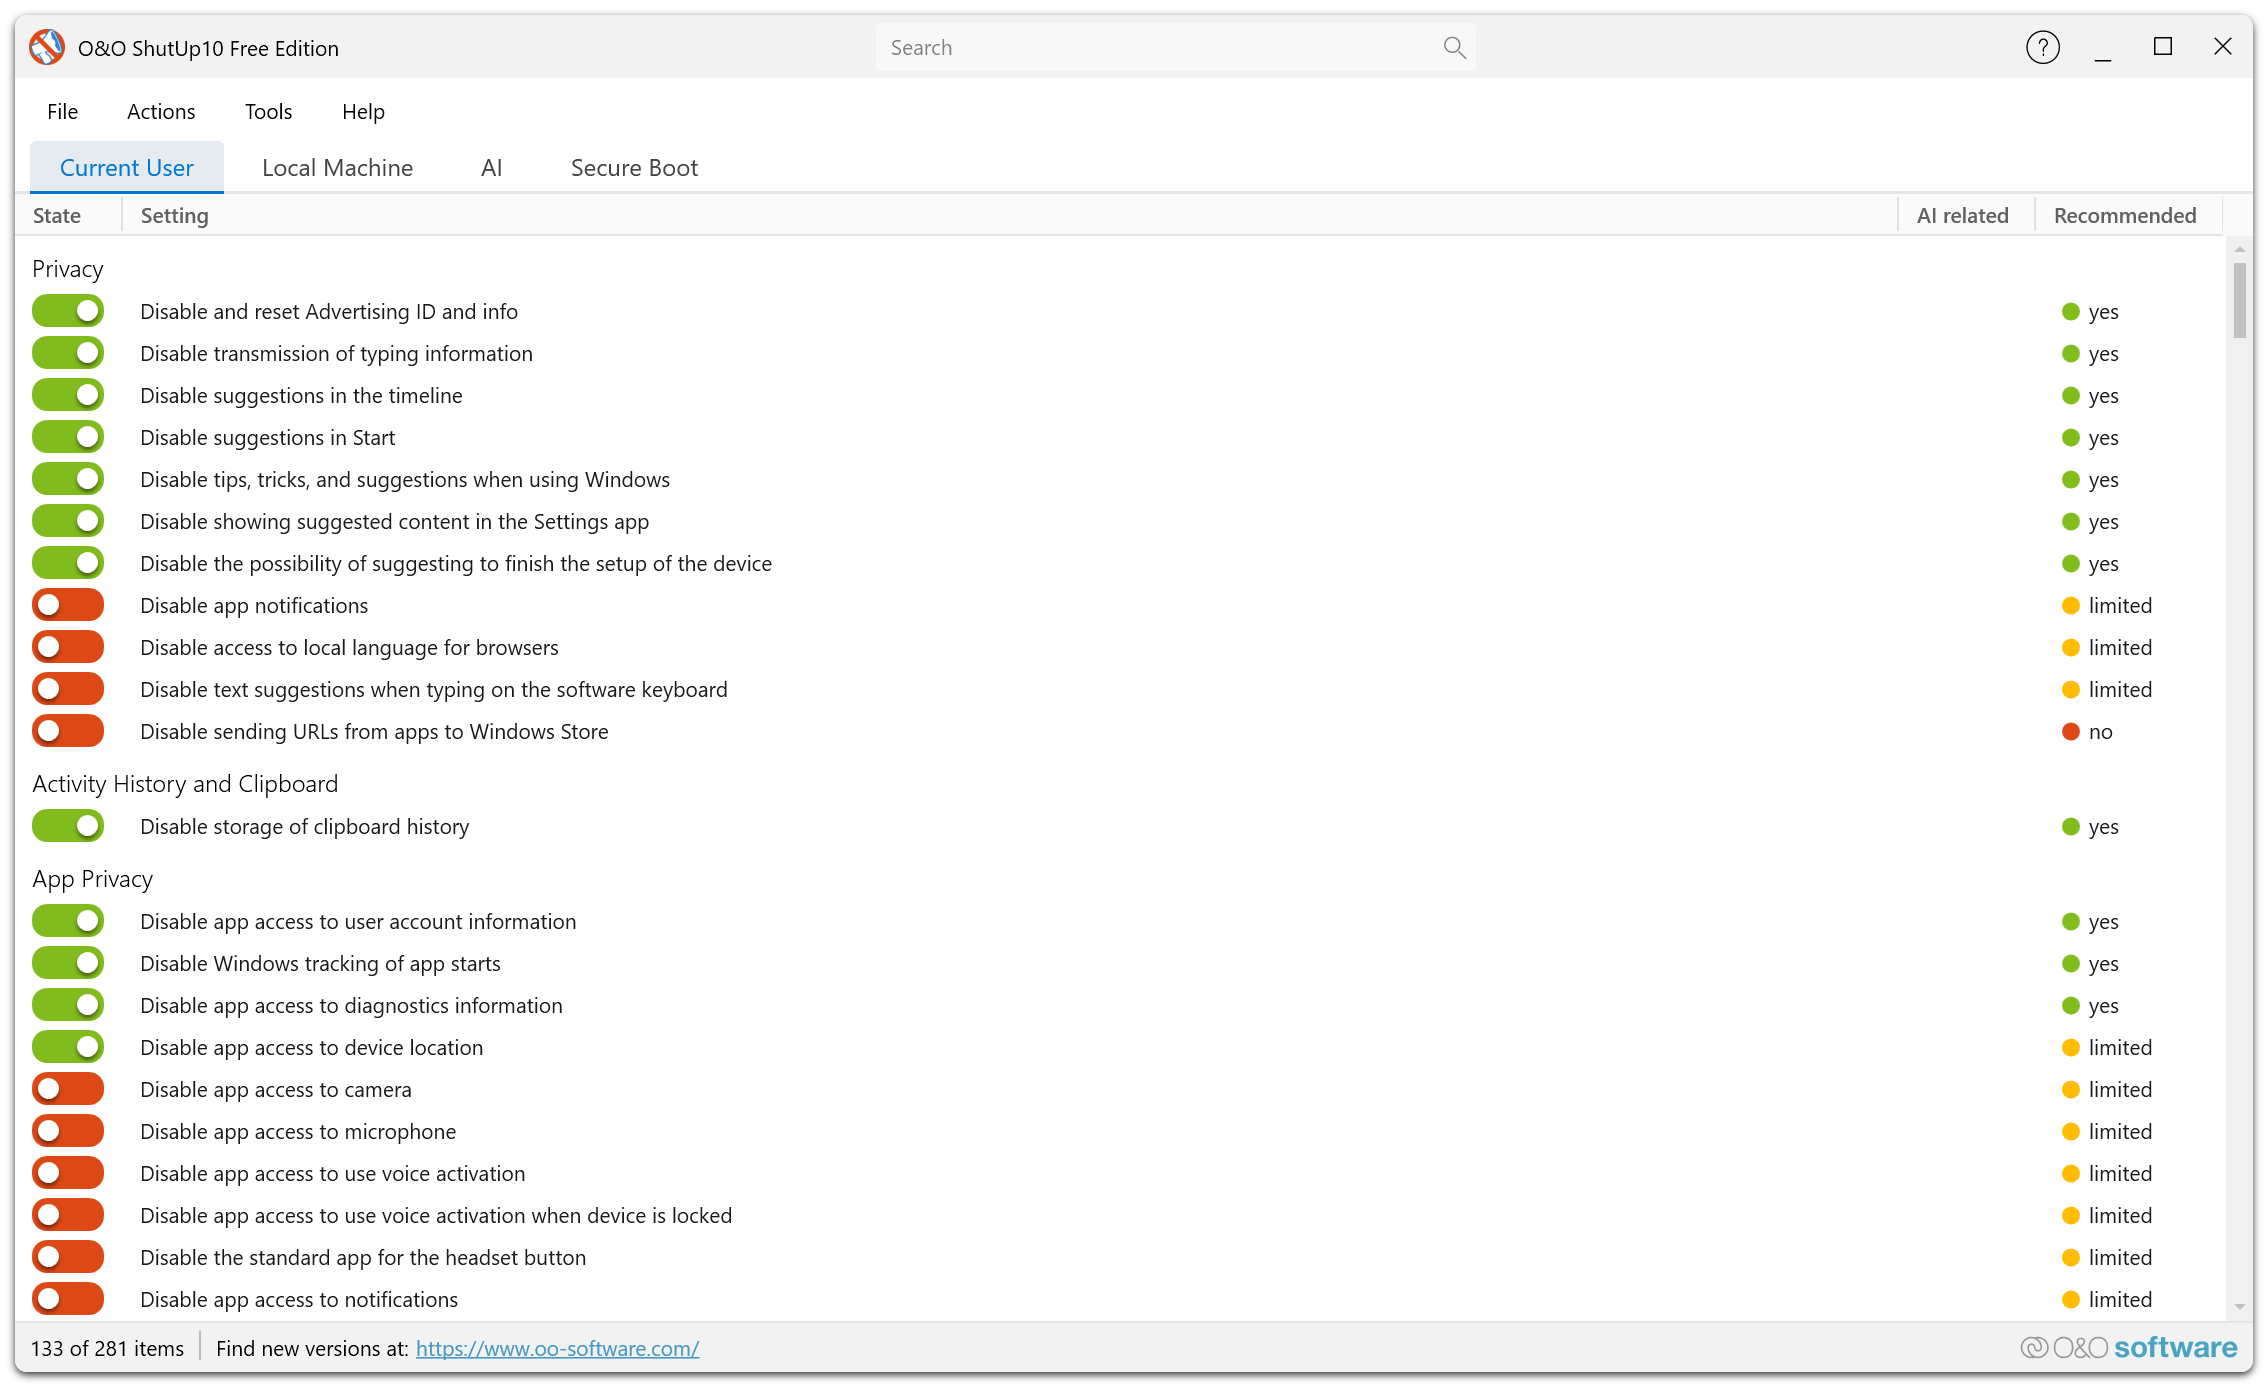Click the O&O software logo in status bar
Image resolution: width=2268 pixels, height=1387 pixels.
point(2128,1347)
